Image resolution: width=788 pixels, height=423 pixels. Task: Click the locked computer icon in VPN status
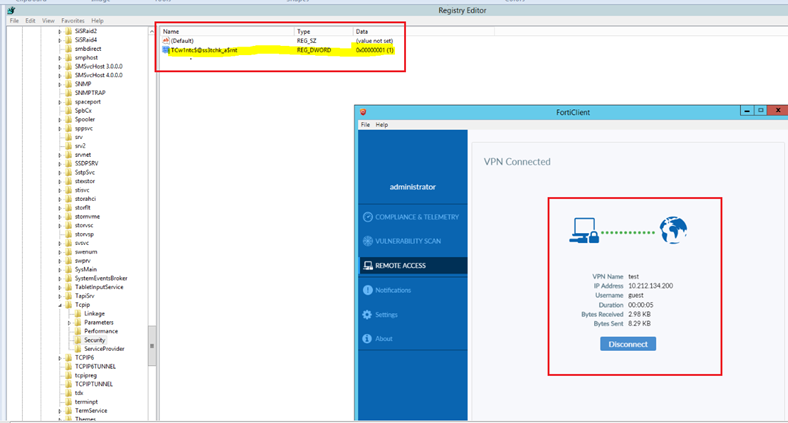[585, 232]
